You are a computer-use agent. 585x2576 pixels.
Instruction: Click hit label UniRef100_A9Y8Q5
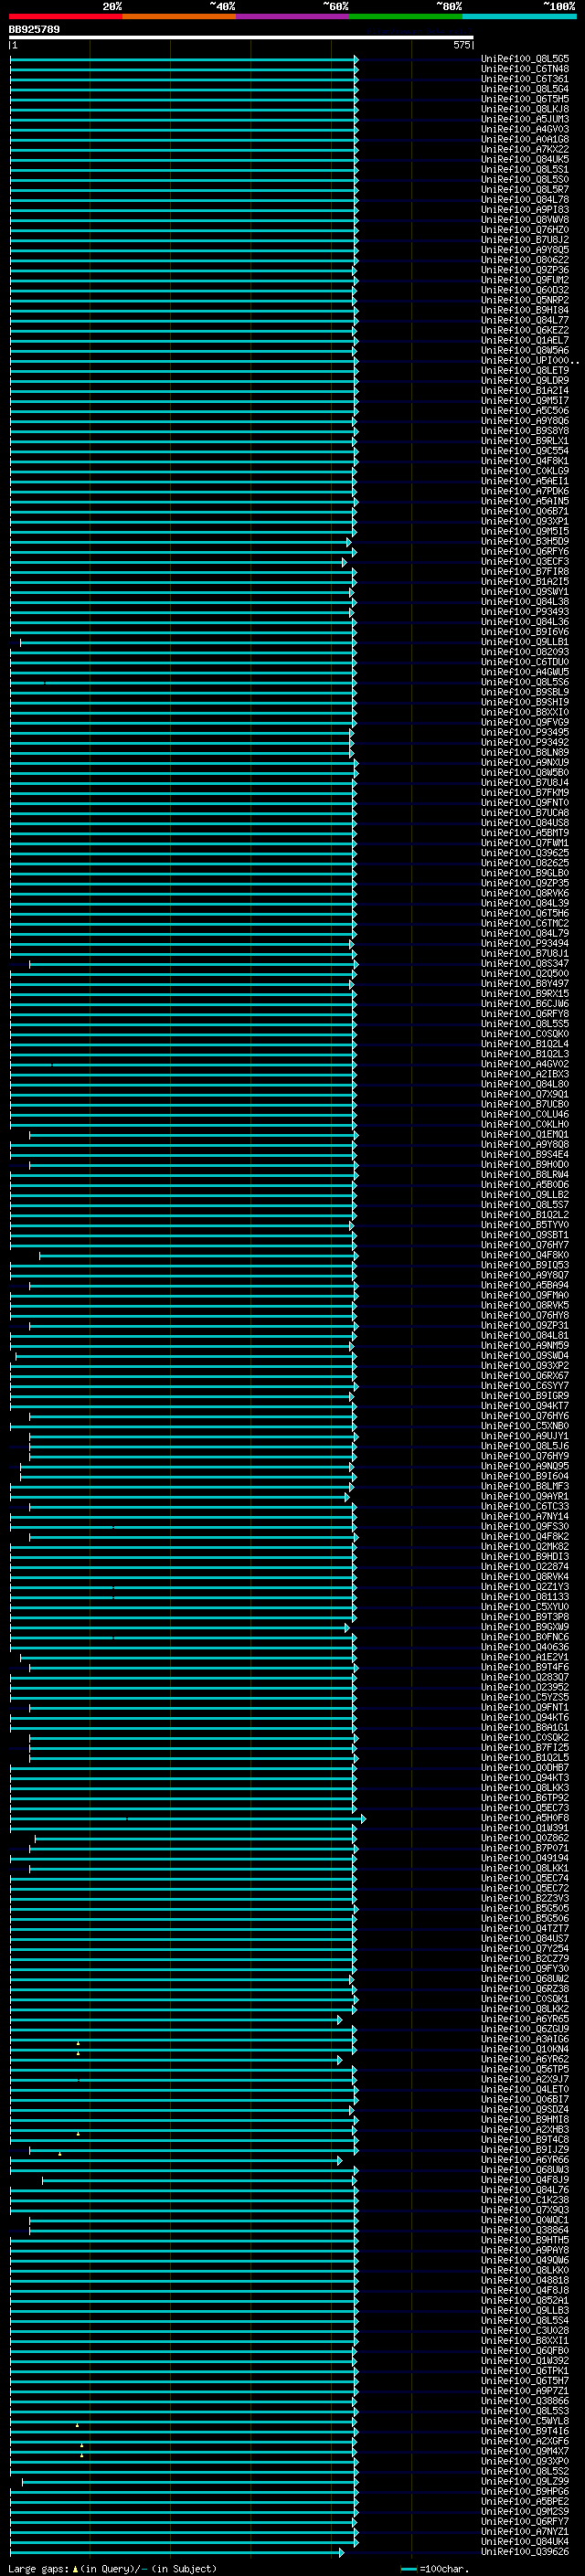pos(525,250)
